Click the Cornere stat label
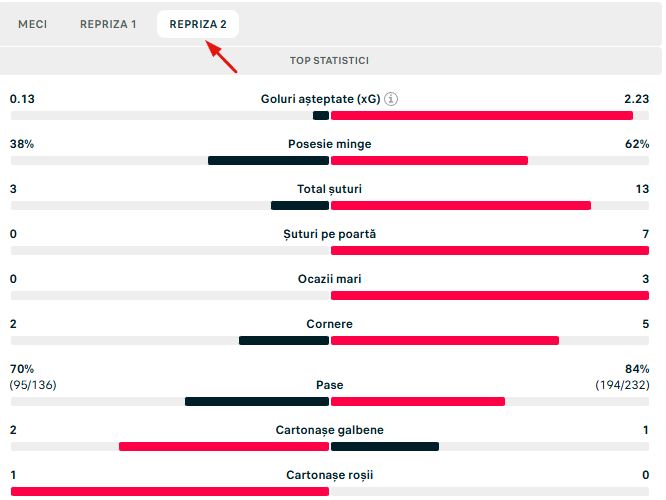This screenshot has height=500, width=666. pyautogui.click(x=329, y=324)
